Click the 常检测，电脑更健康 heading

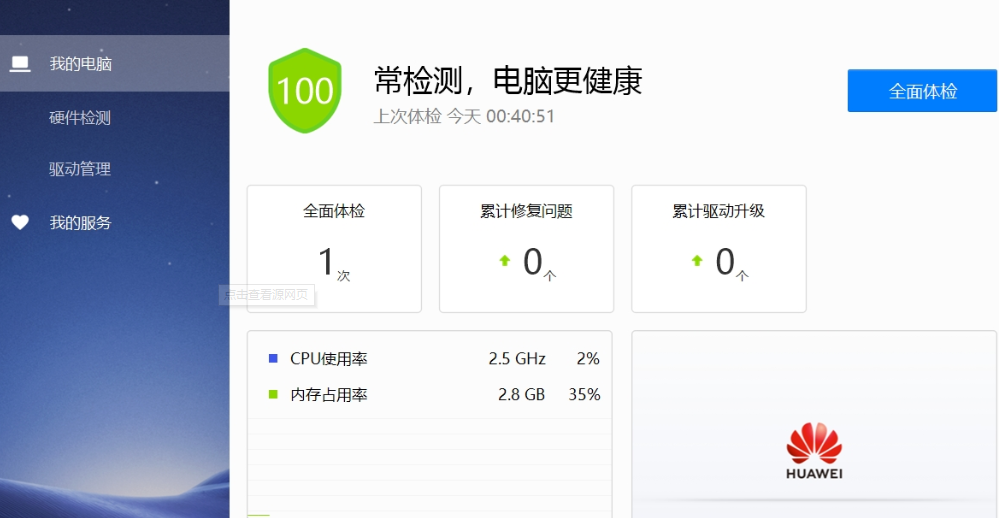(508, 80)
